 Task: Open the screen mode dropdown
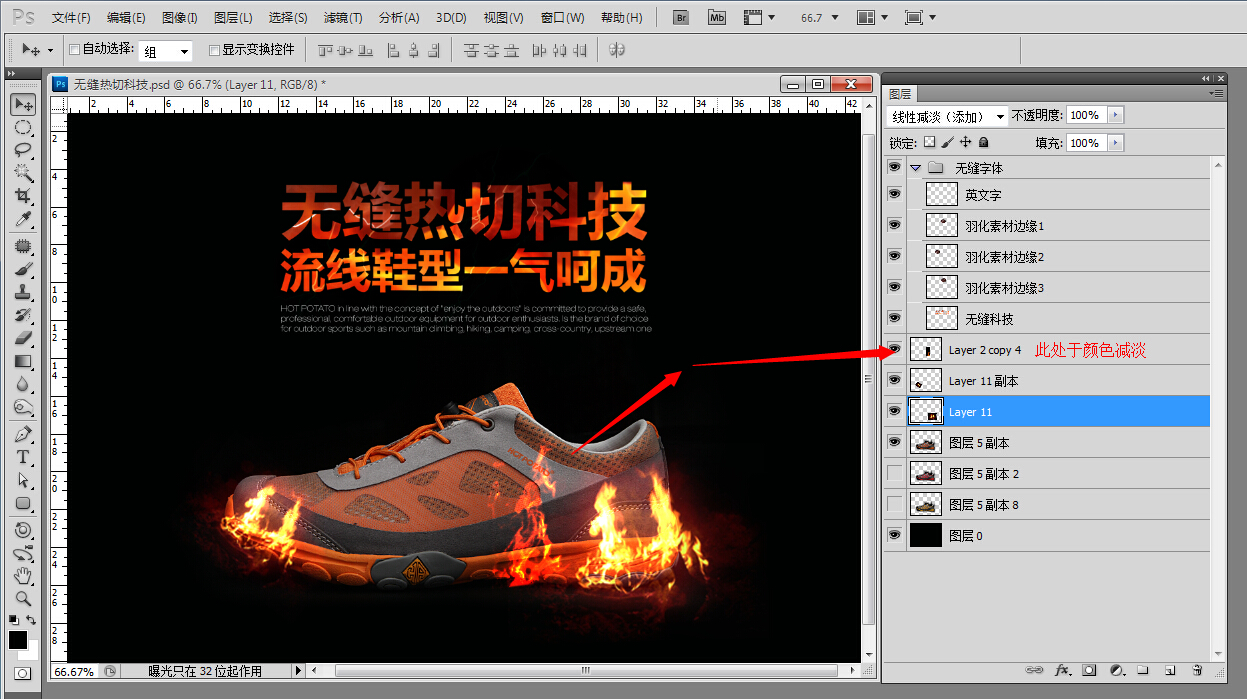click(x=920, y=18)
